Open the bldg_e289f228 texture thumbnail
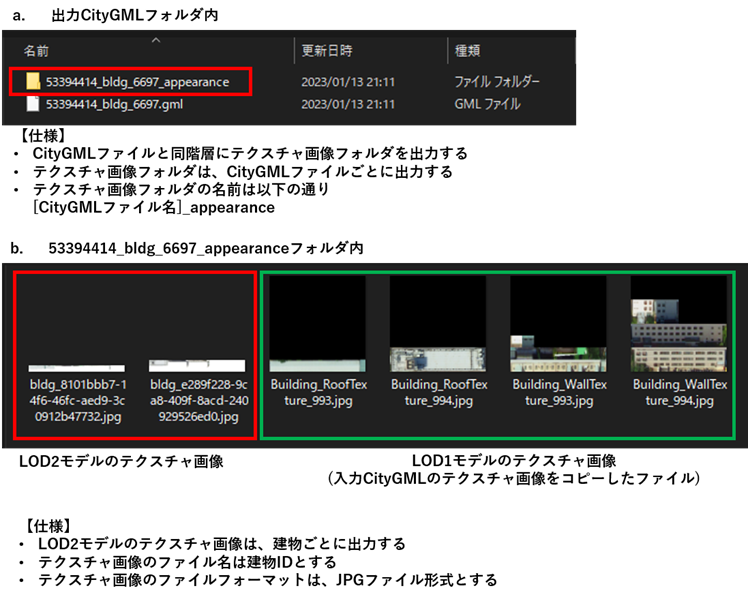This screenshot has width=748, height=599. tap(197, 366)
